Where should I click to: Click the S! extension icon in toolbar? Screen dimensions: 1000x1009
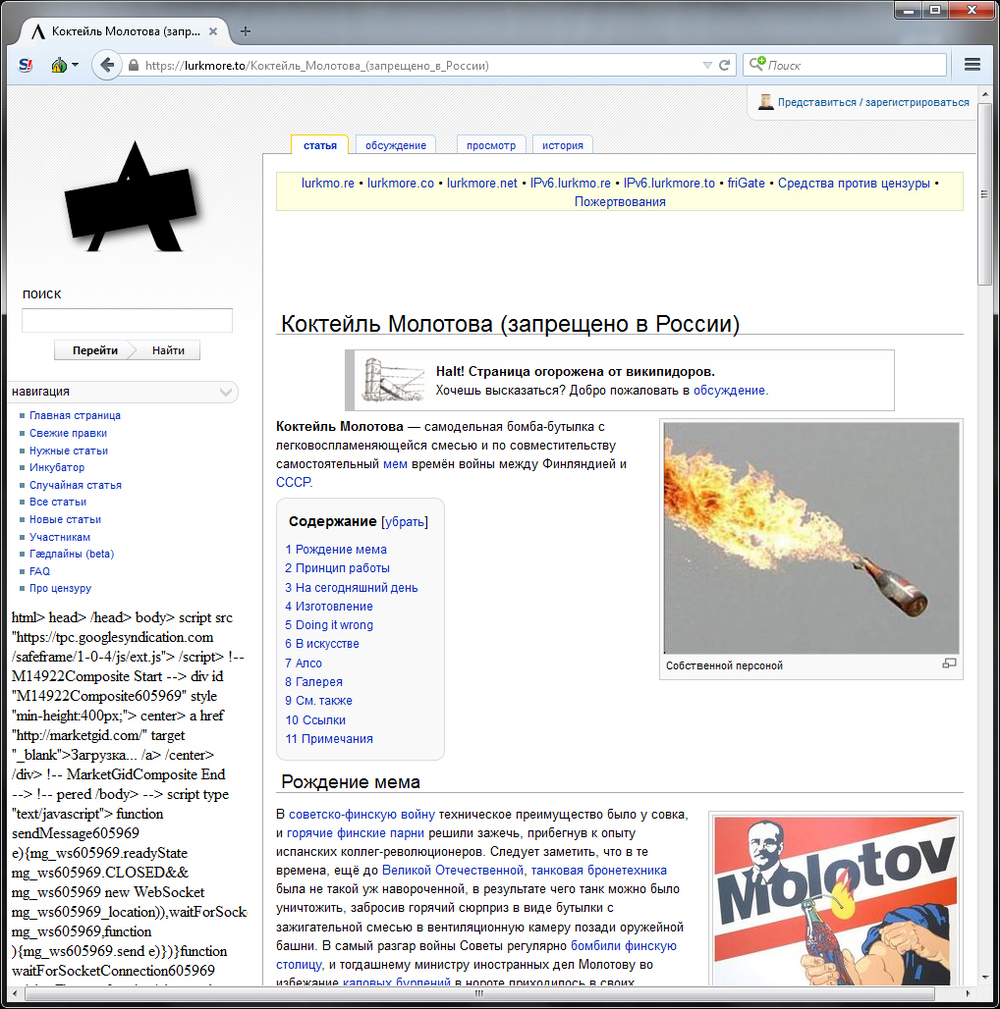tap(25, 65)
